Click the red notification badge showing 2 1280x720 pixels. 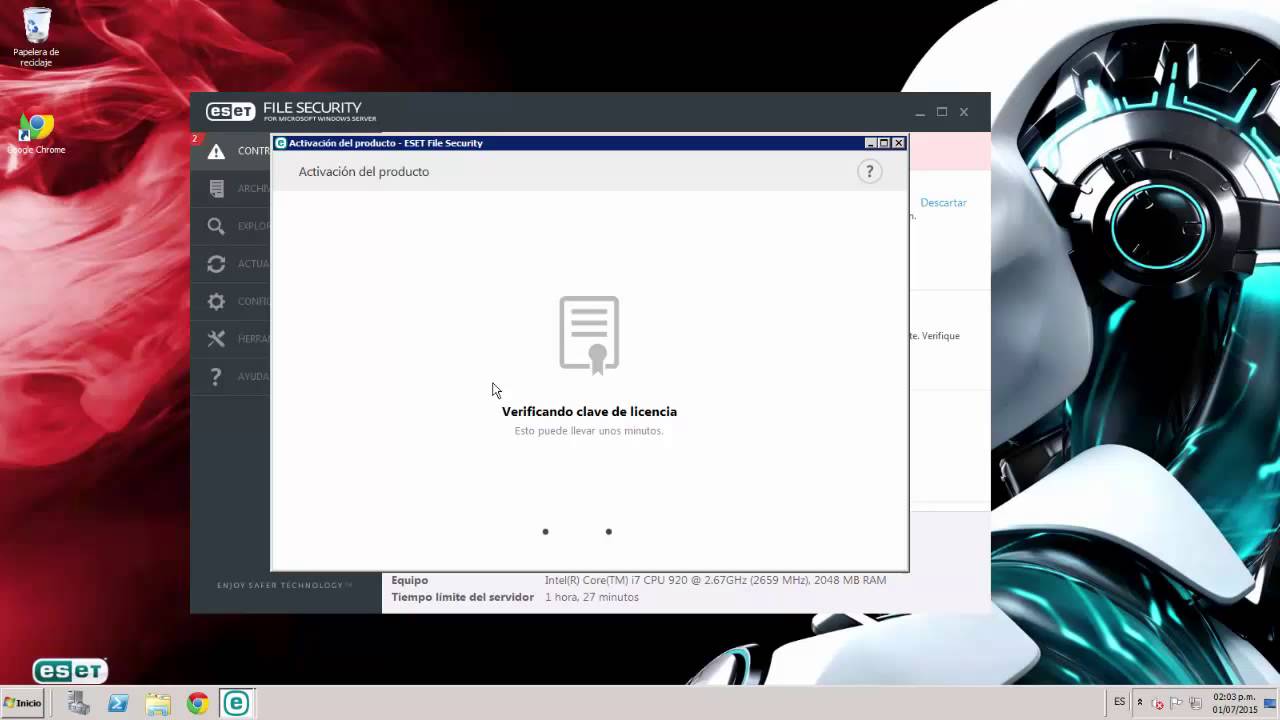click(x=195, y=139)
